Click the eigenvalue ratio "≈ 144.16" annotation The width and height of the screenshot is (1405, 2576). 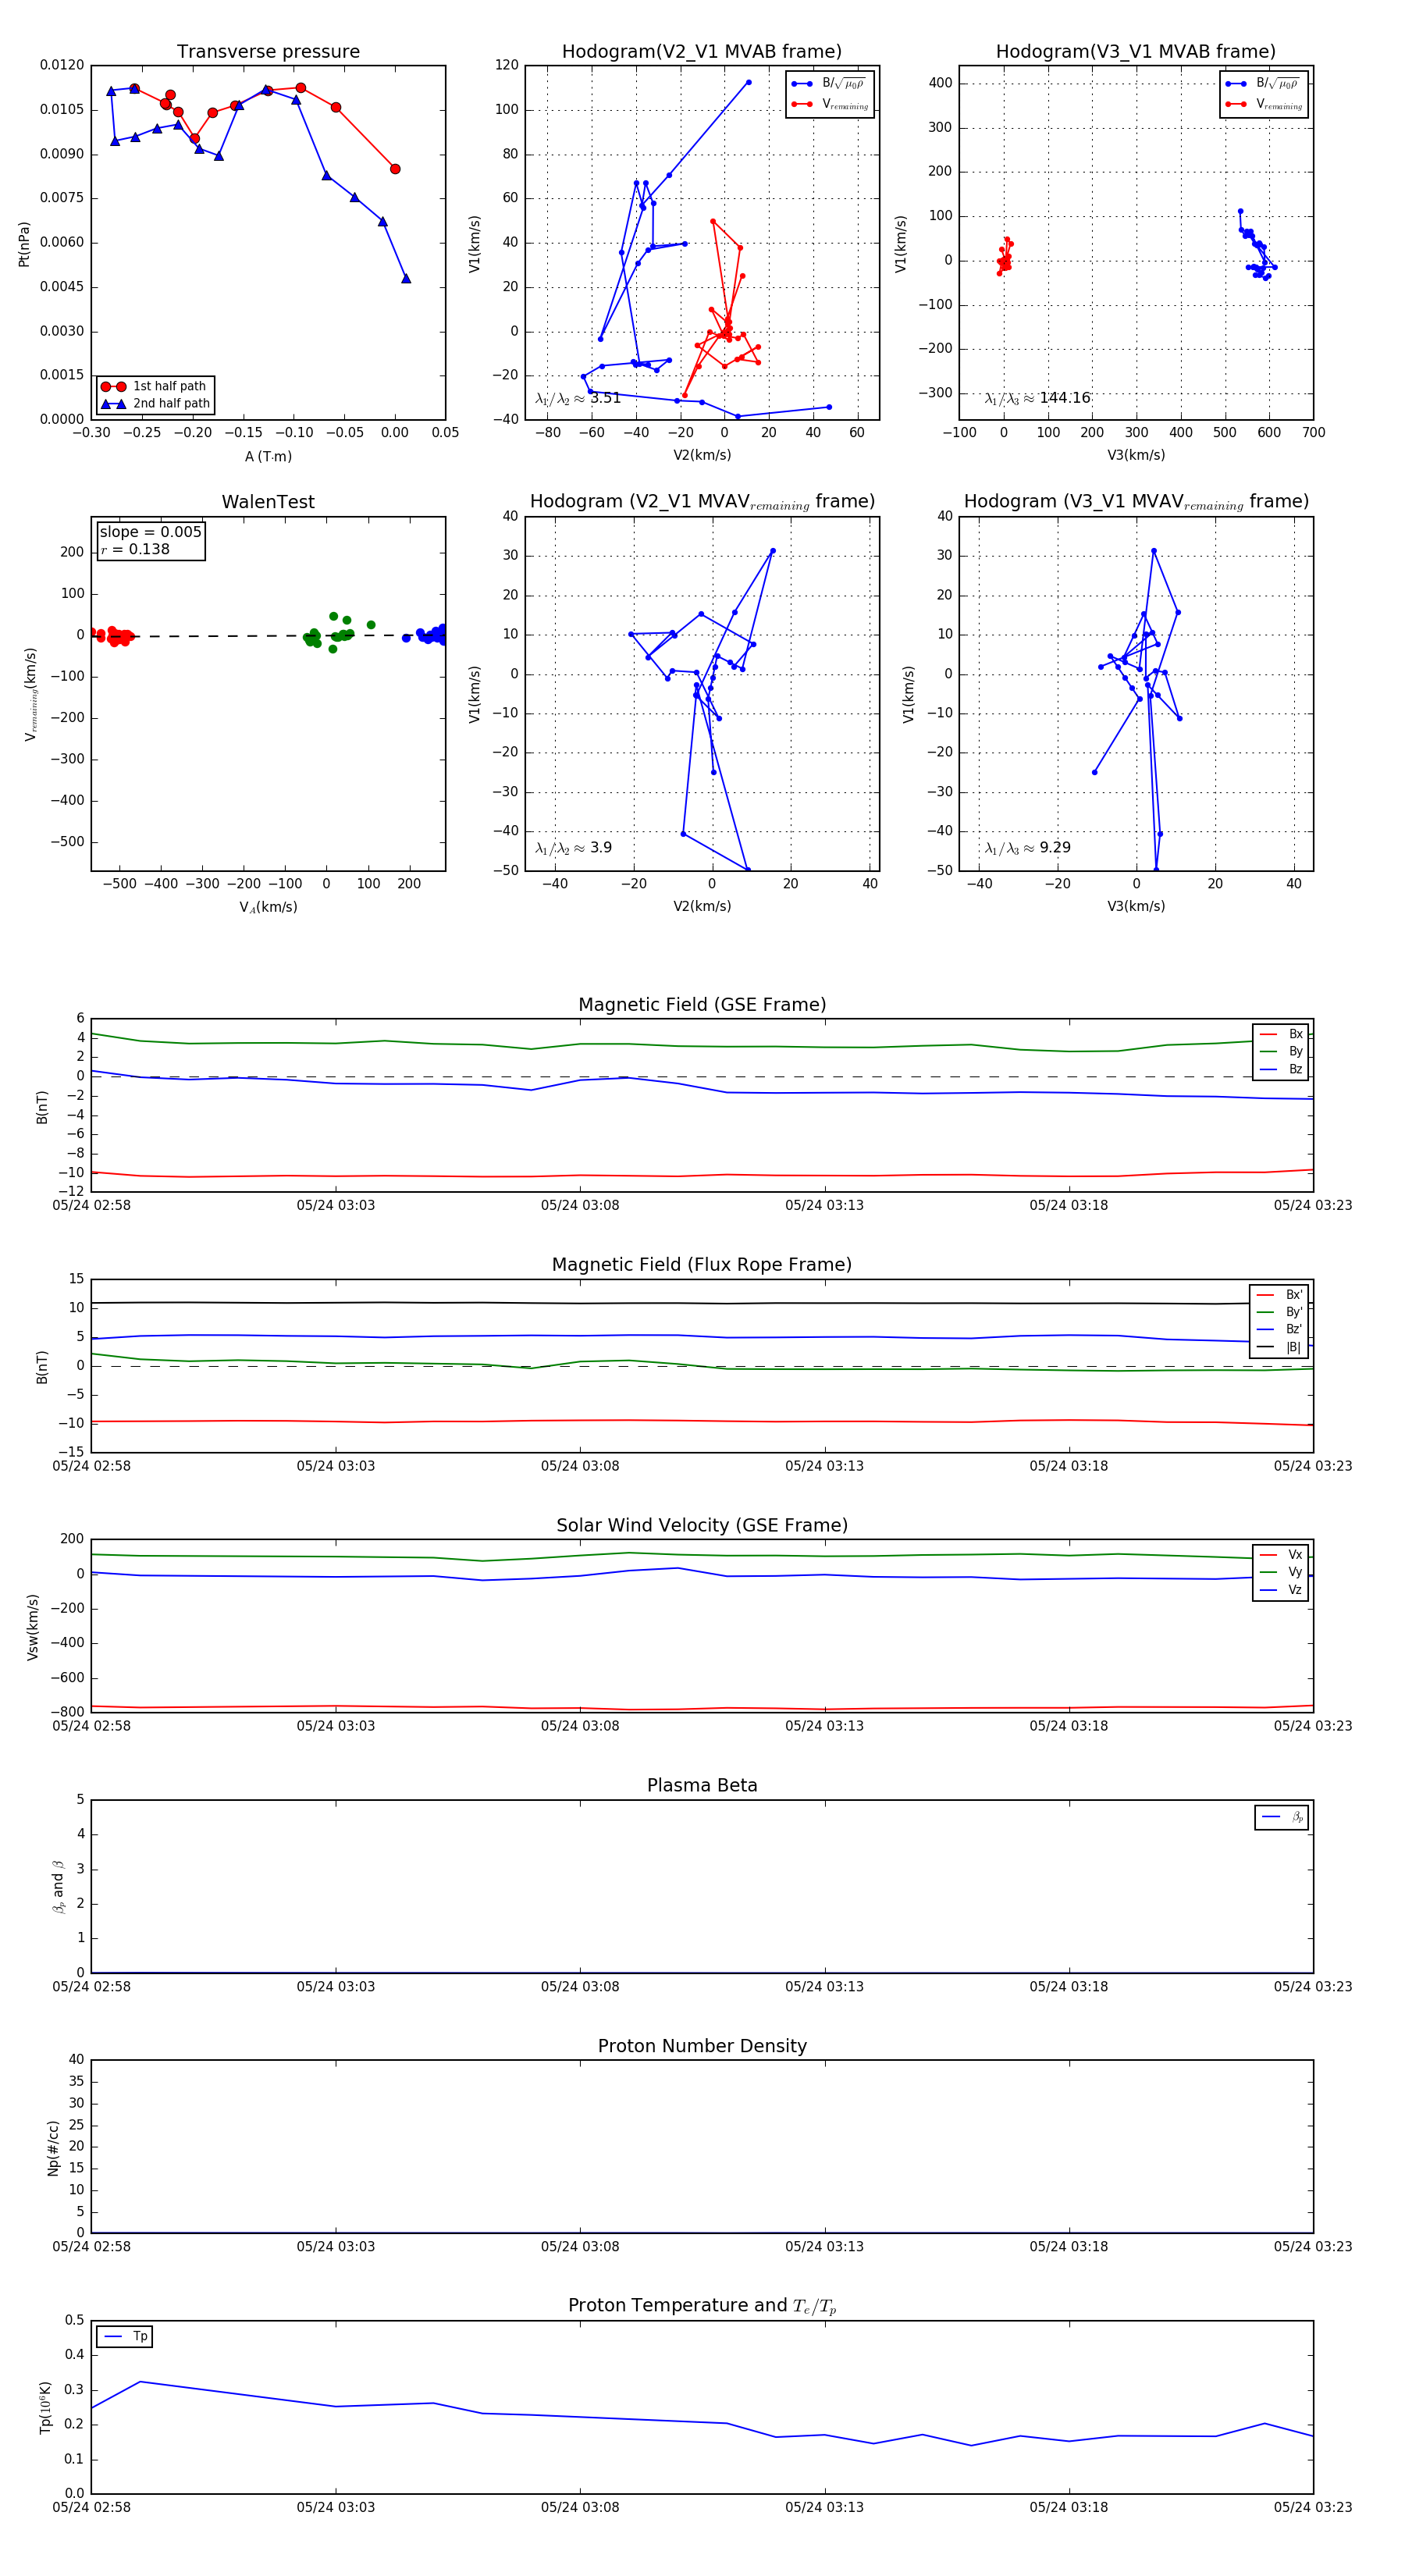pos(1037,398)
